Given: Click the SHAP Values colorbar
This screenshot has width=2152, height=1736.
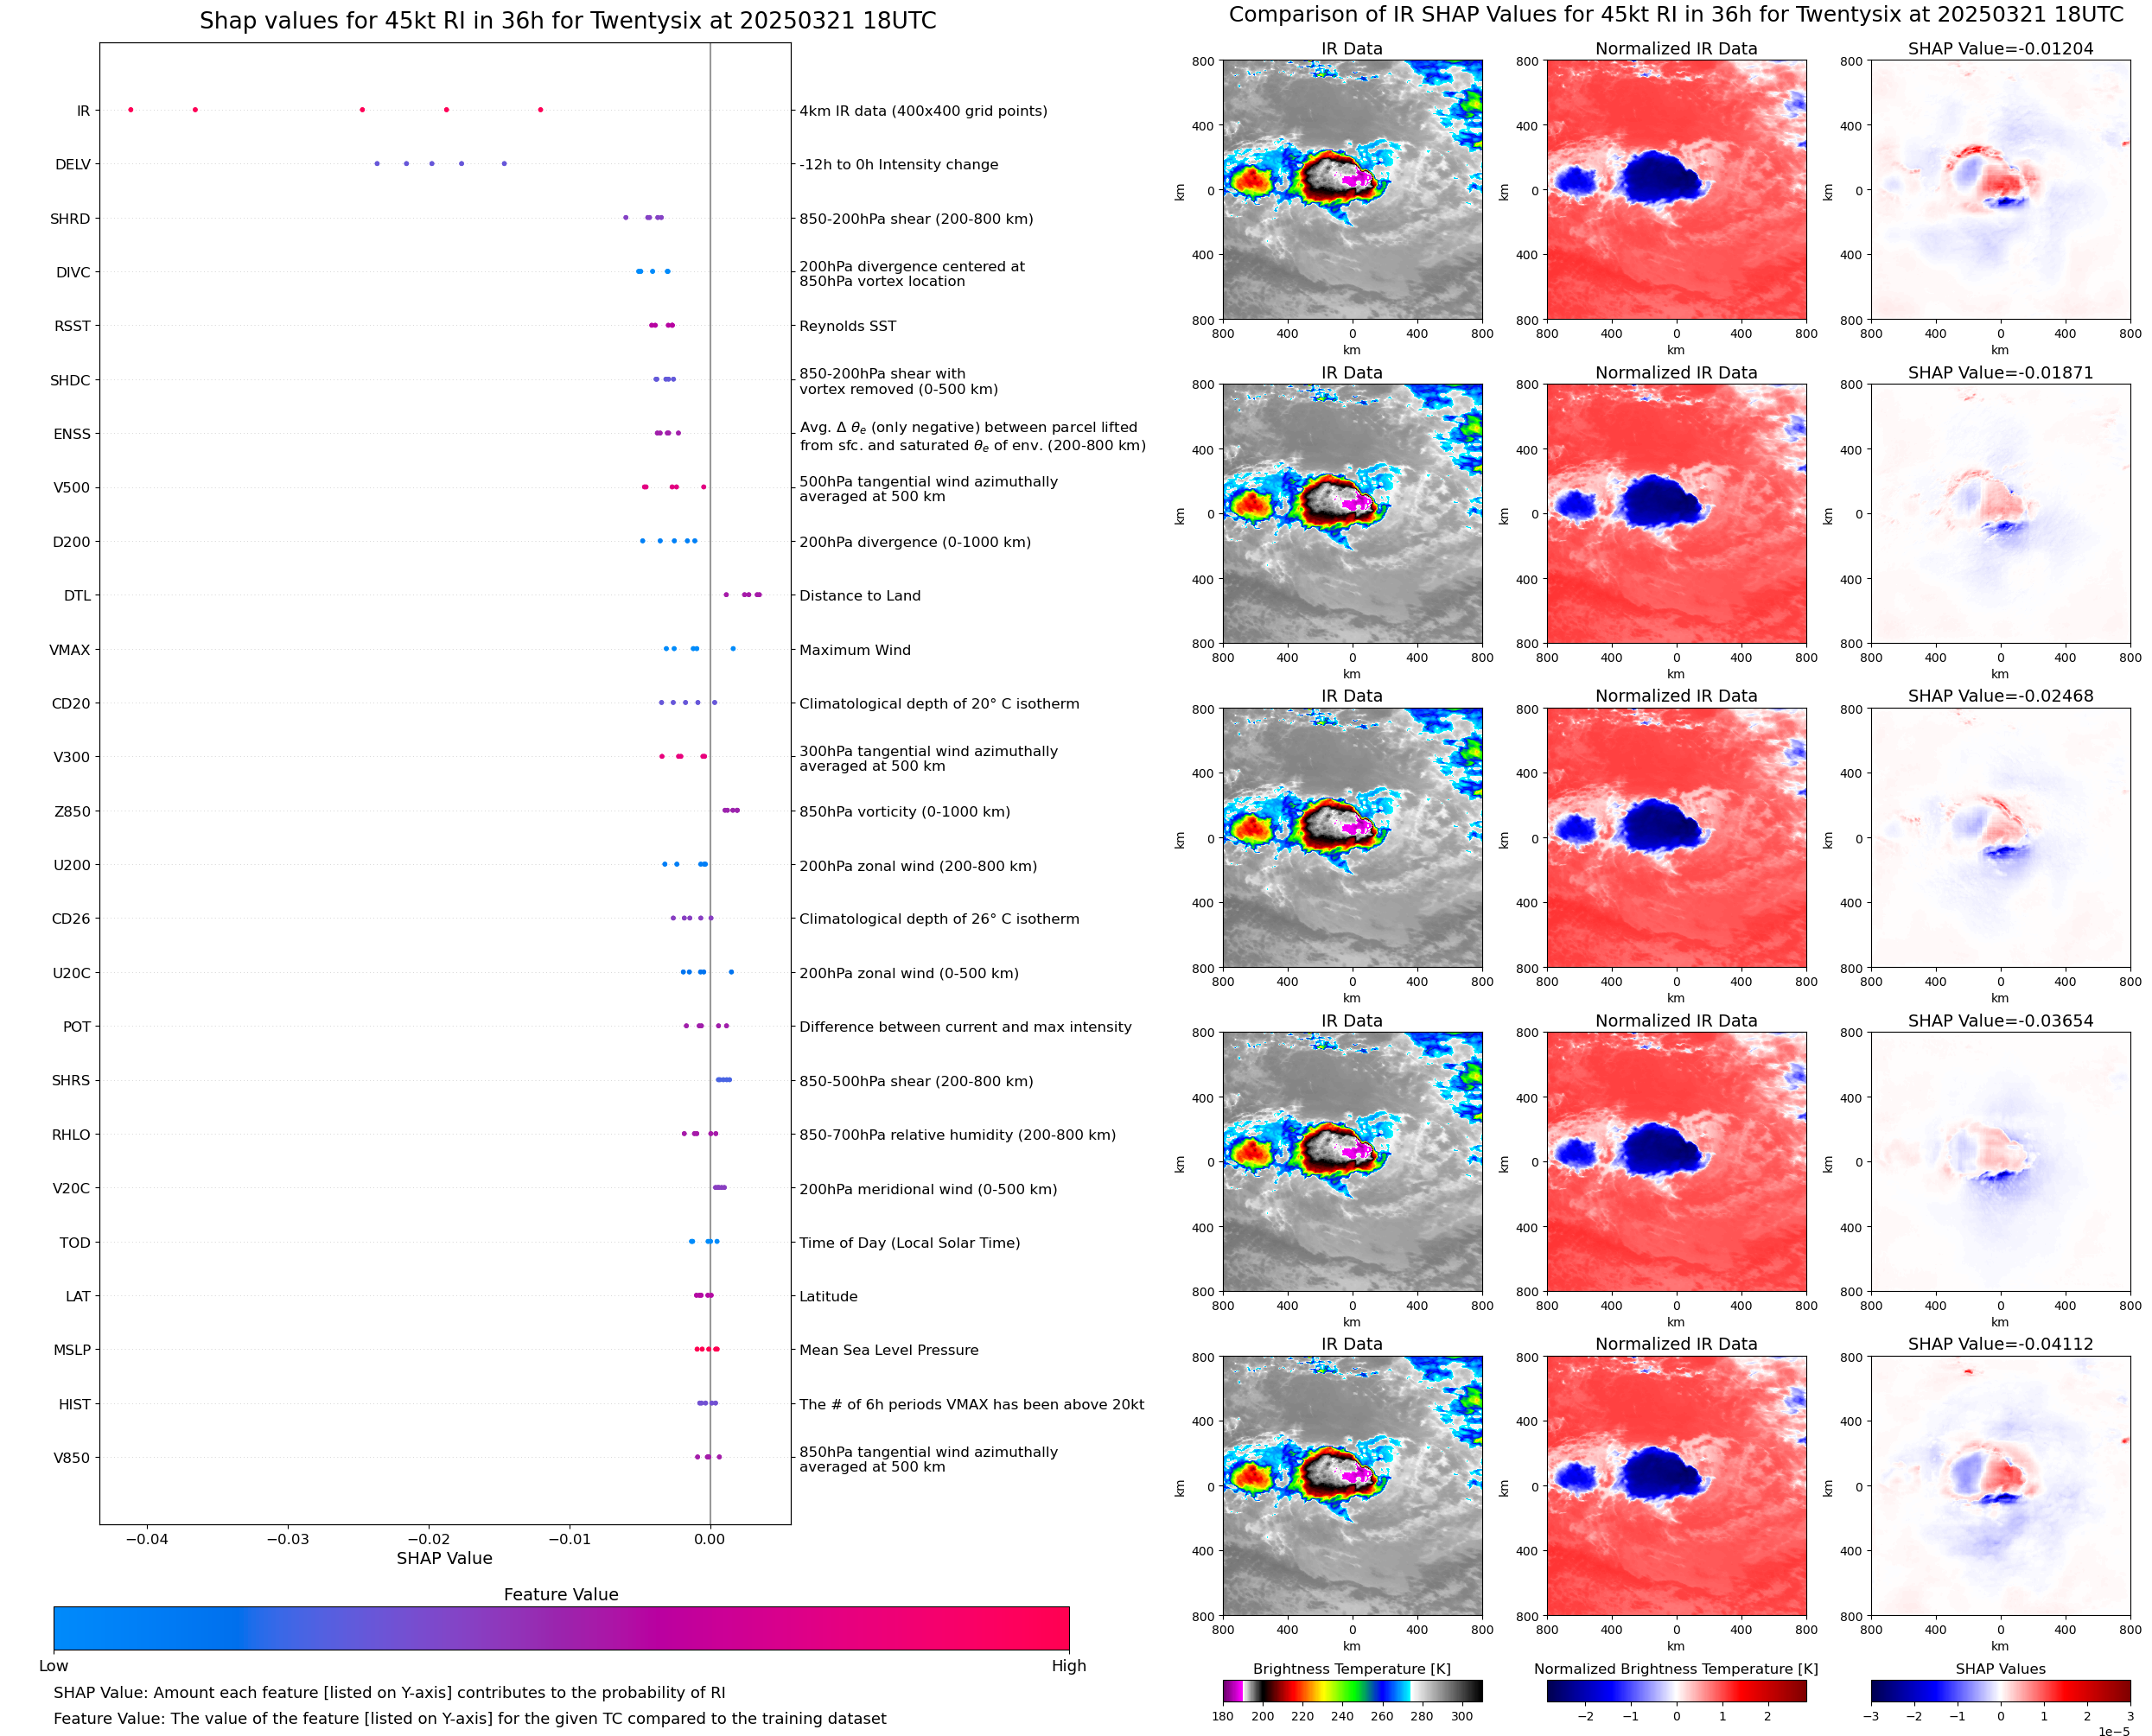Looking at the screenshot, I should pos(2000,1691).
